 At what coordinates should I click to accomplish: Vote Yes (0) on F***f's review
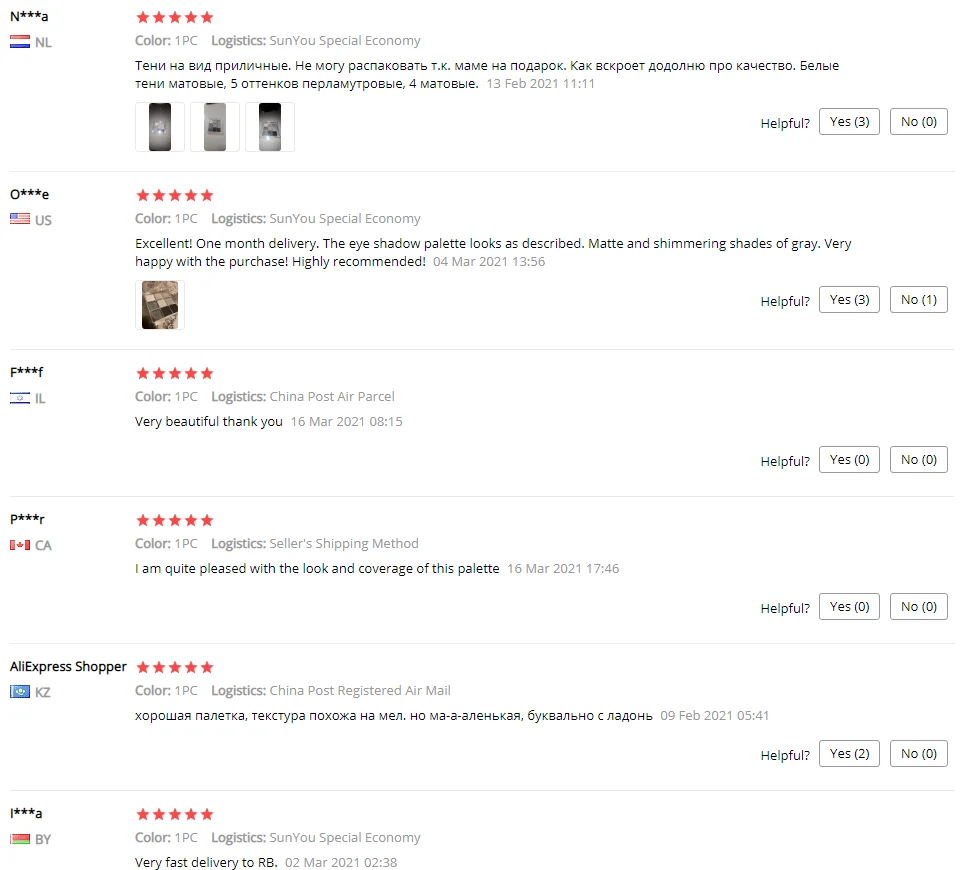(x=849, y=459)
